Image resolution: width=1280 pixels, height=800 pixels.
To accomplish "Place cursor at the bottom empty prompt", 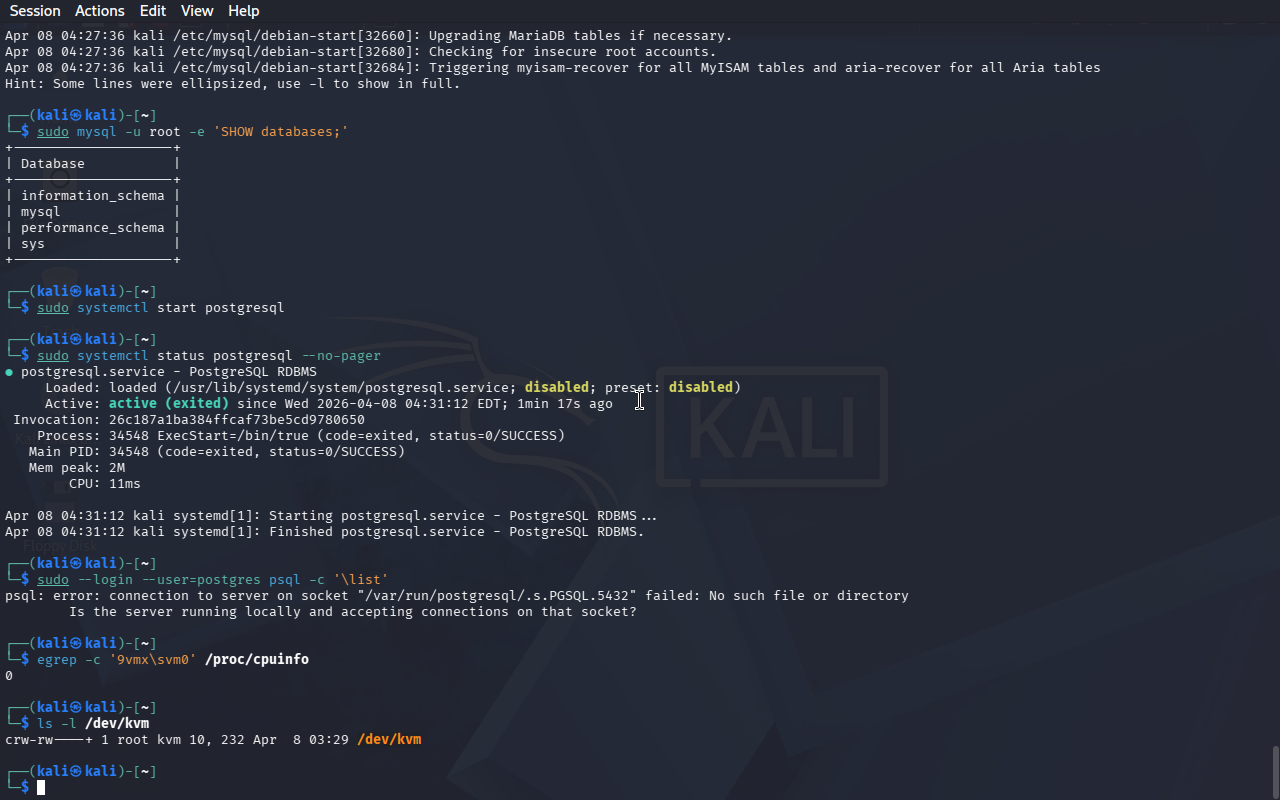I will click(41, 788).
